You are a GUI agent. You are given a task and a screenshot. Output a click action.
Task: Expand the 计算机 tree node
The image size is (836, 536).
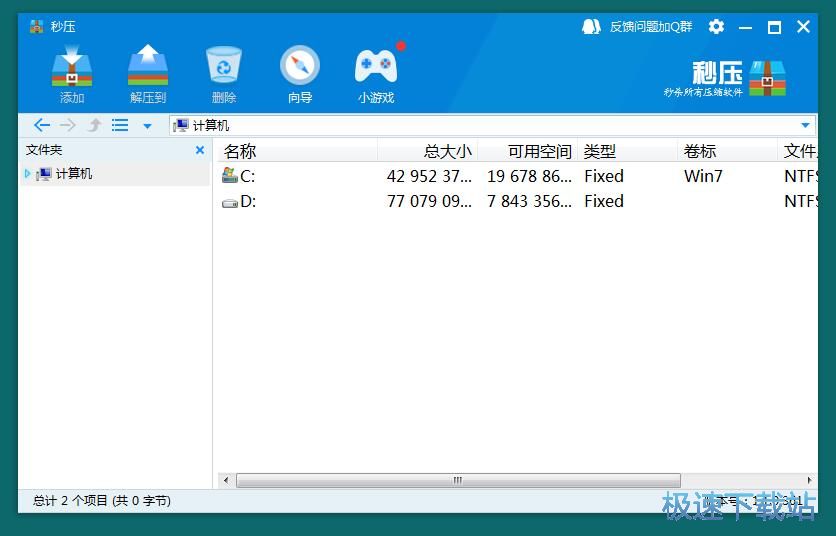coord(28,173)
